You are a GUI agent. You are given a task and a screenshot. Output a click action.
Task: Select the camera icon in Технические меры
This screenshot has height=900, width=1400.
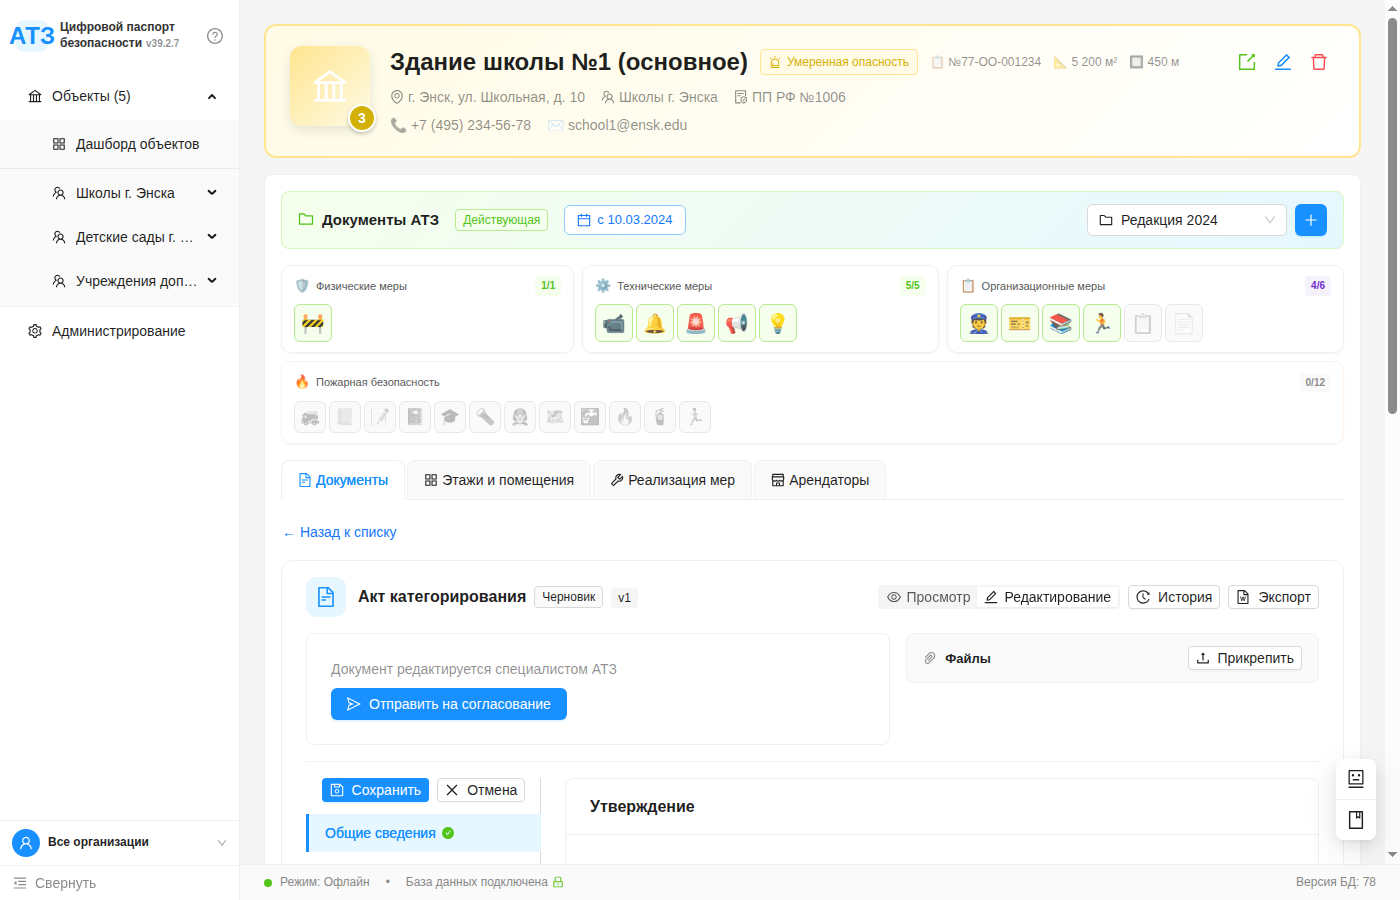coord(614,322)
